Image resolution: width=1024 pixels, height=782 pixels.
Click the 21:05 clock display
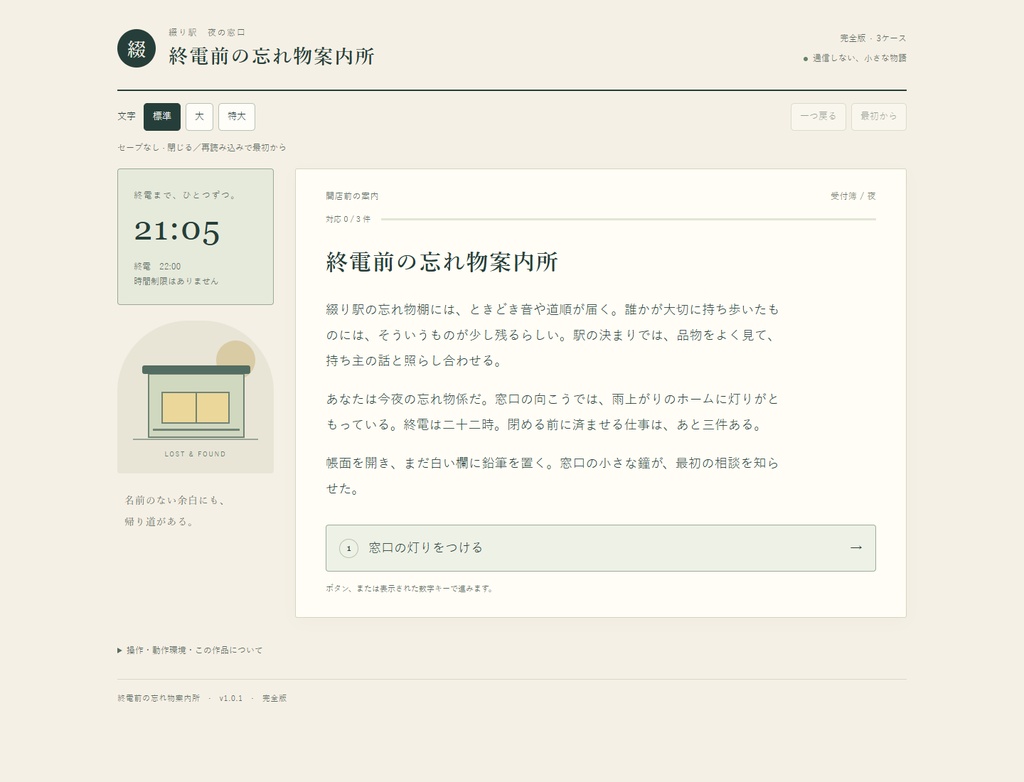click(x=177, y=231)
